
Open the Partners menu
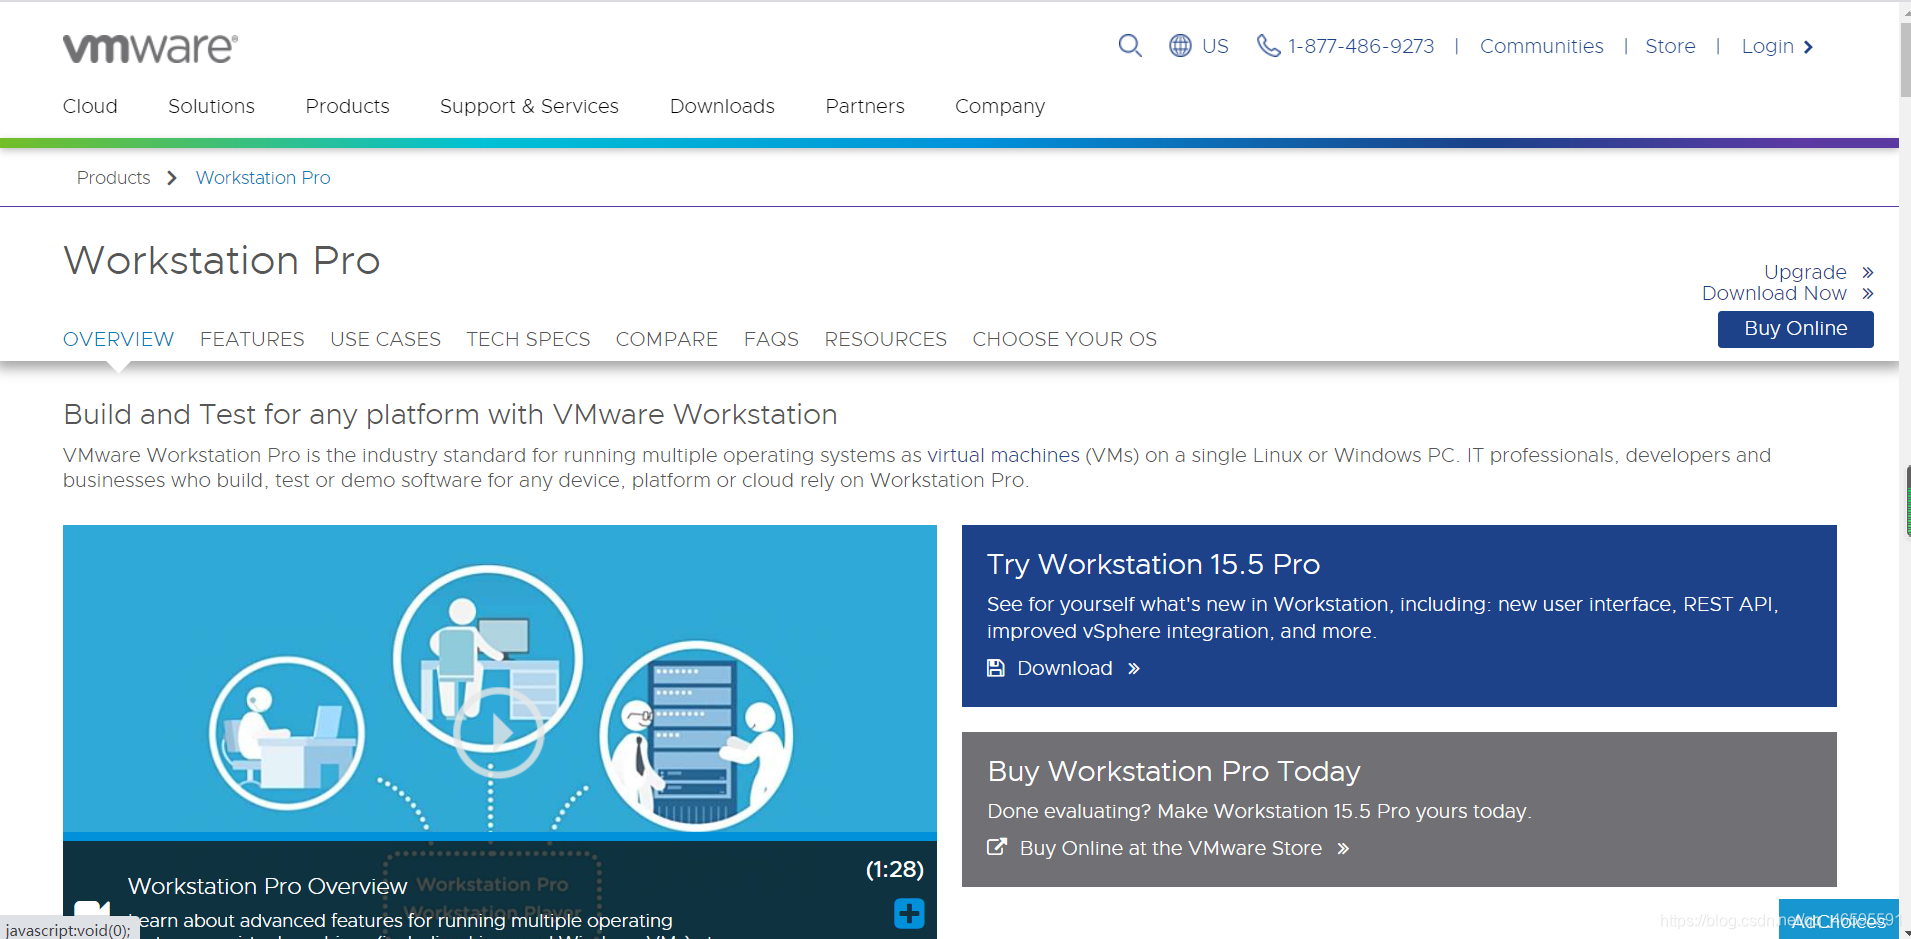point(865,106)
